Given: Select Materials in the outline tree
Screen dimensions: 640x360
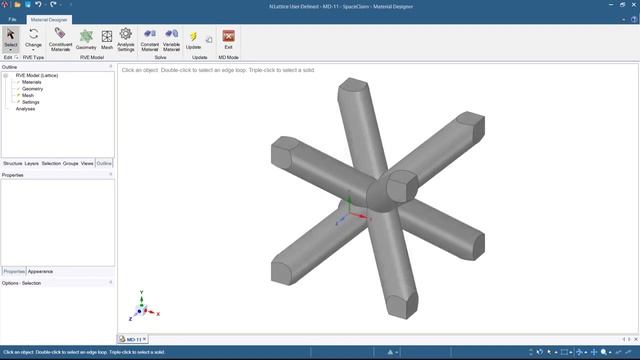Looking at the screenshot, I should 31,82.
